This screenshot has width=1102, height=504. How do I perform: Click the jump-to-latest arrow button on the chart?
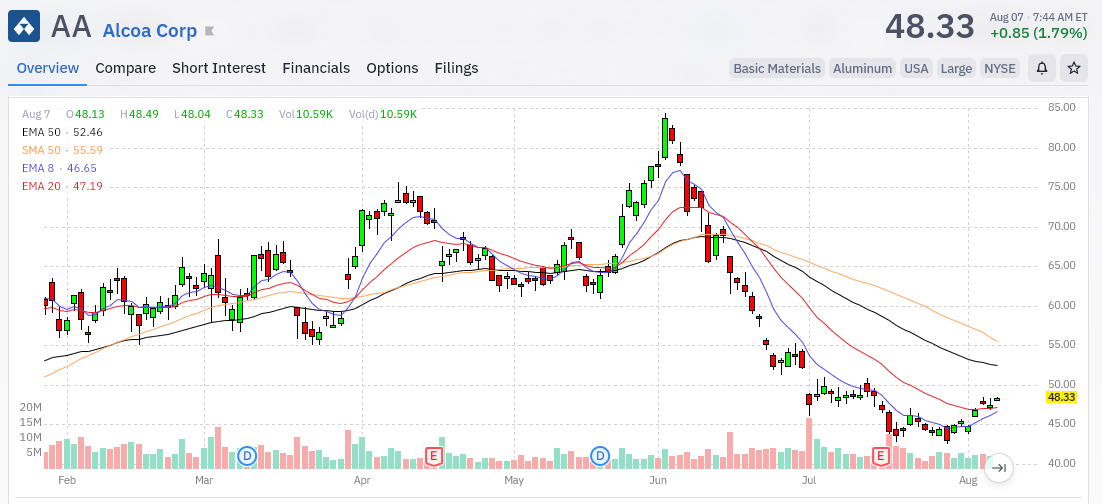click(x=999, y=468)
